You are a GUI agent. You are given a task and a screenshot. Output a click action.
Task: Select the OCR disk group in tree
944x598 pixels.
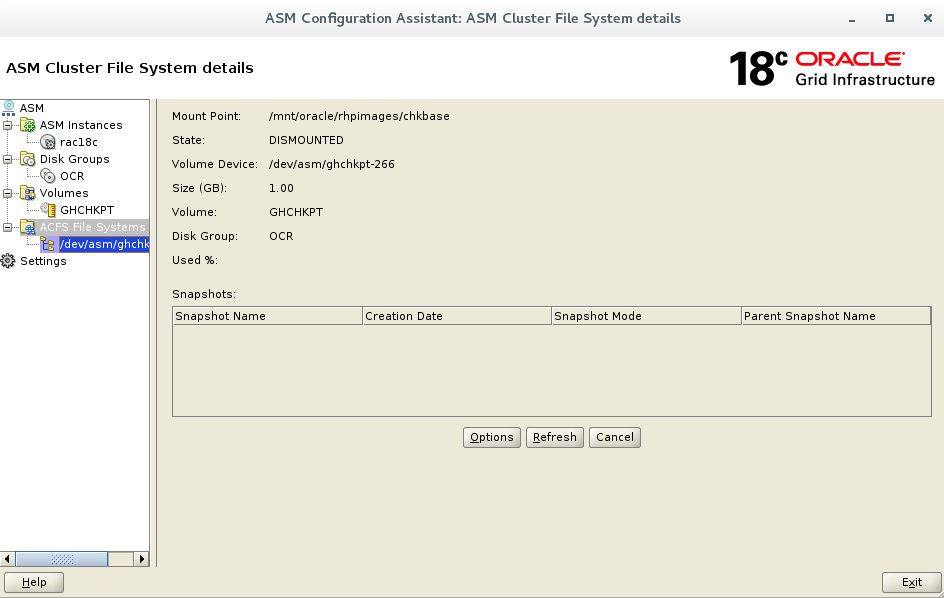[x=72, y=176]
